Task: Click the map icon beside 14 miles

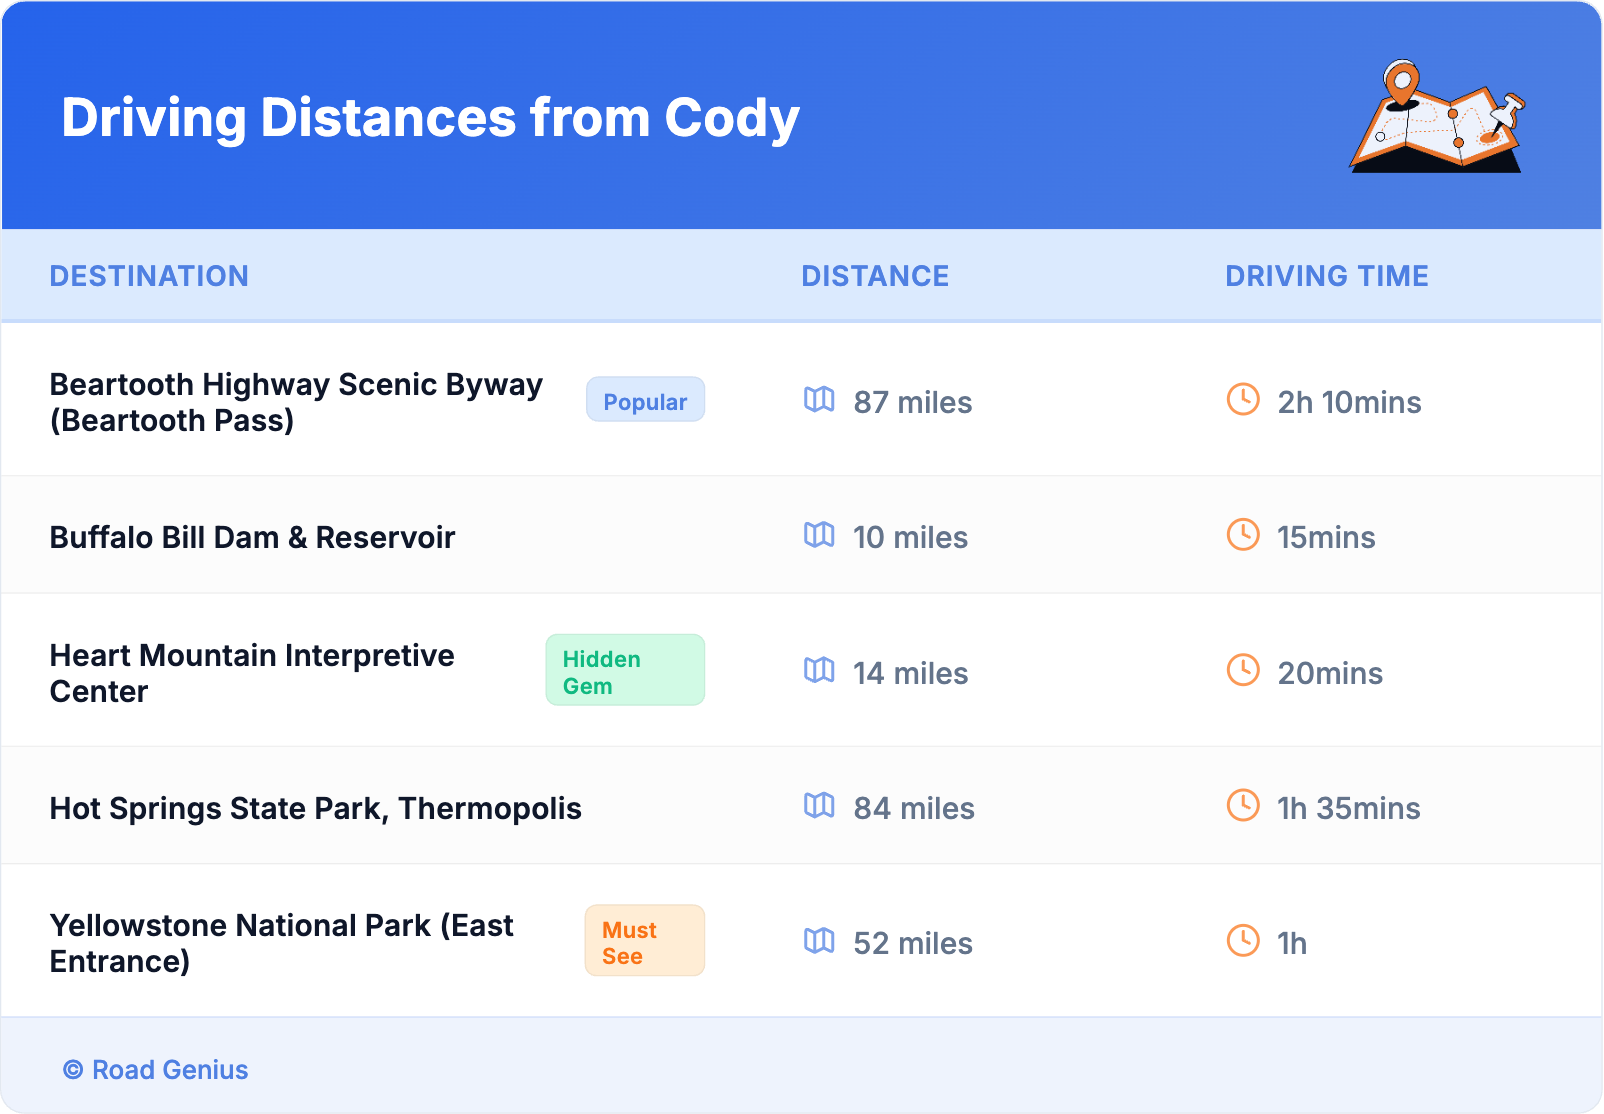Action: pos(819,670)
